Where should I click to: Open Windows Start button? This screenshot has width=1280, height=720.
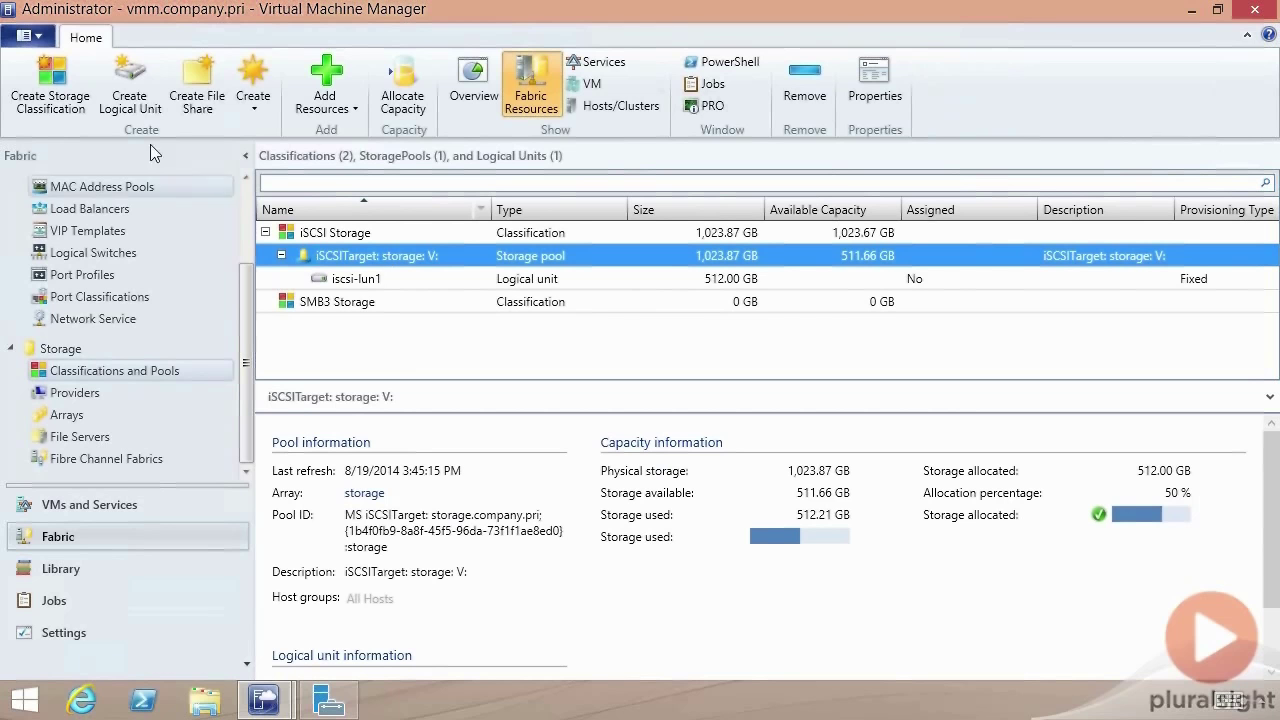[25, 700]
